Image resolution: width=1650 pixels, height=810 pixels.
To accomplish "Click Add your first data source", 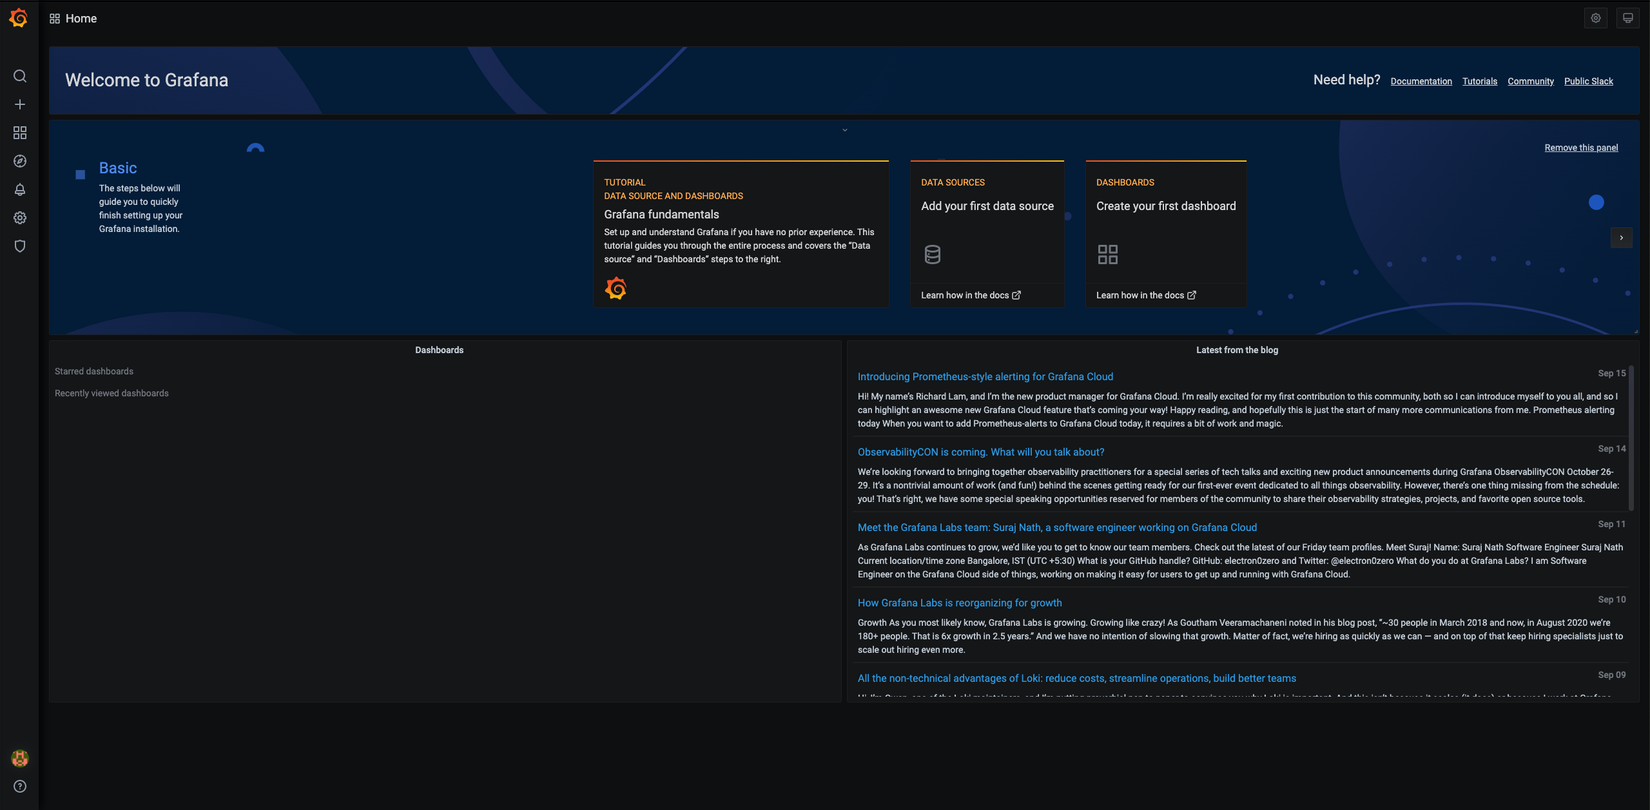I will 987,206.
